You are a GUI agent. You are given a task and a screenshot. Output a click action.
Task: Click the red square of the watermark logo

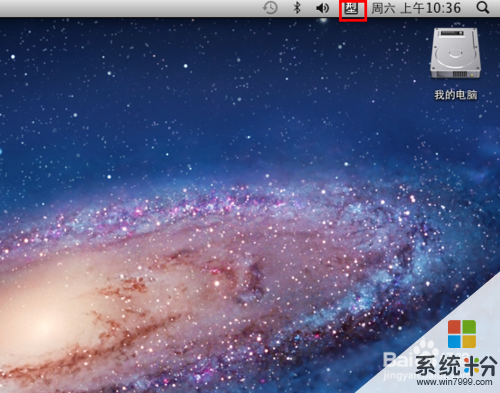[x=454, y=327]
